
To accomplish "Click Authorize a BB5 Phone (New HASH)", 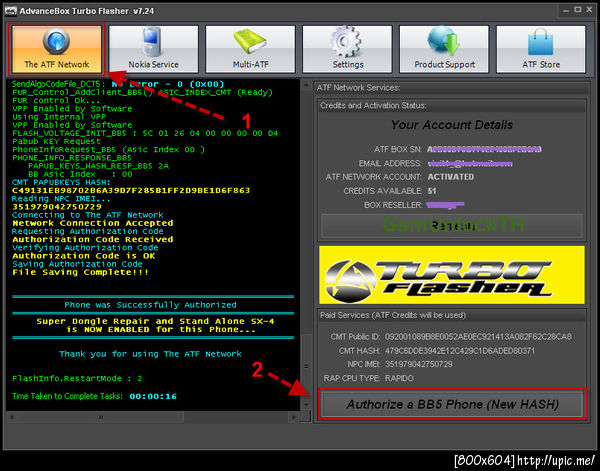I will tap(452, 404).
